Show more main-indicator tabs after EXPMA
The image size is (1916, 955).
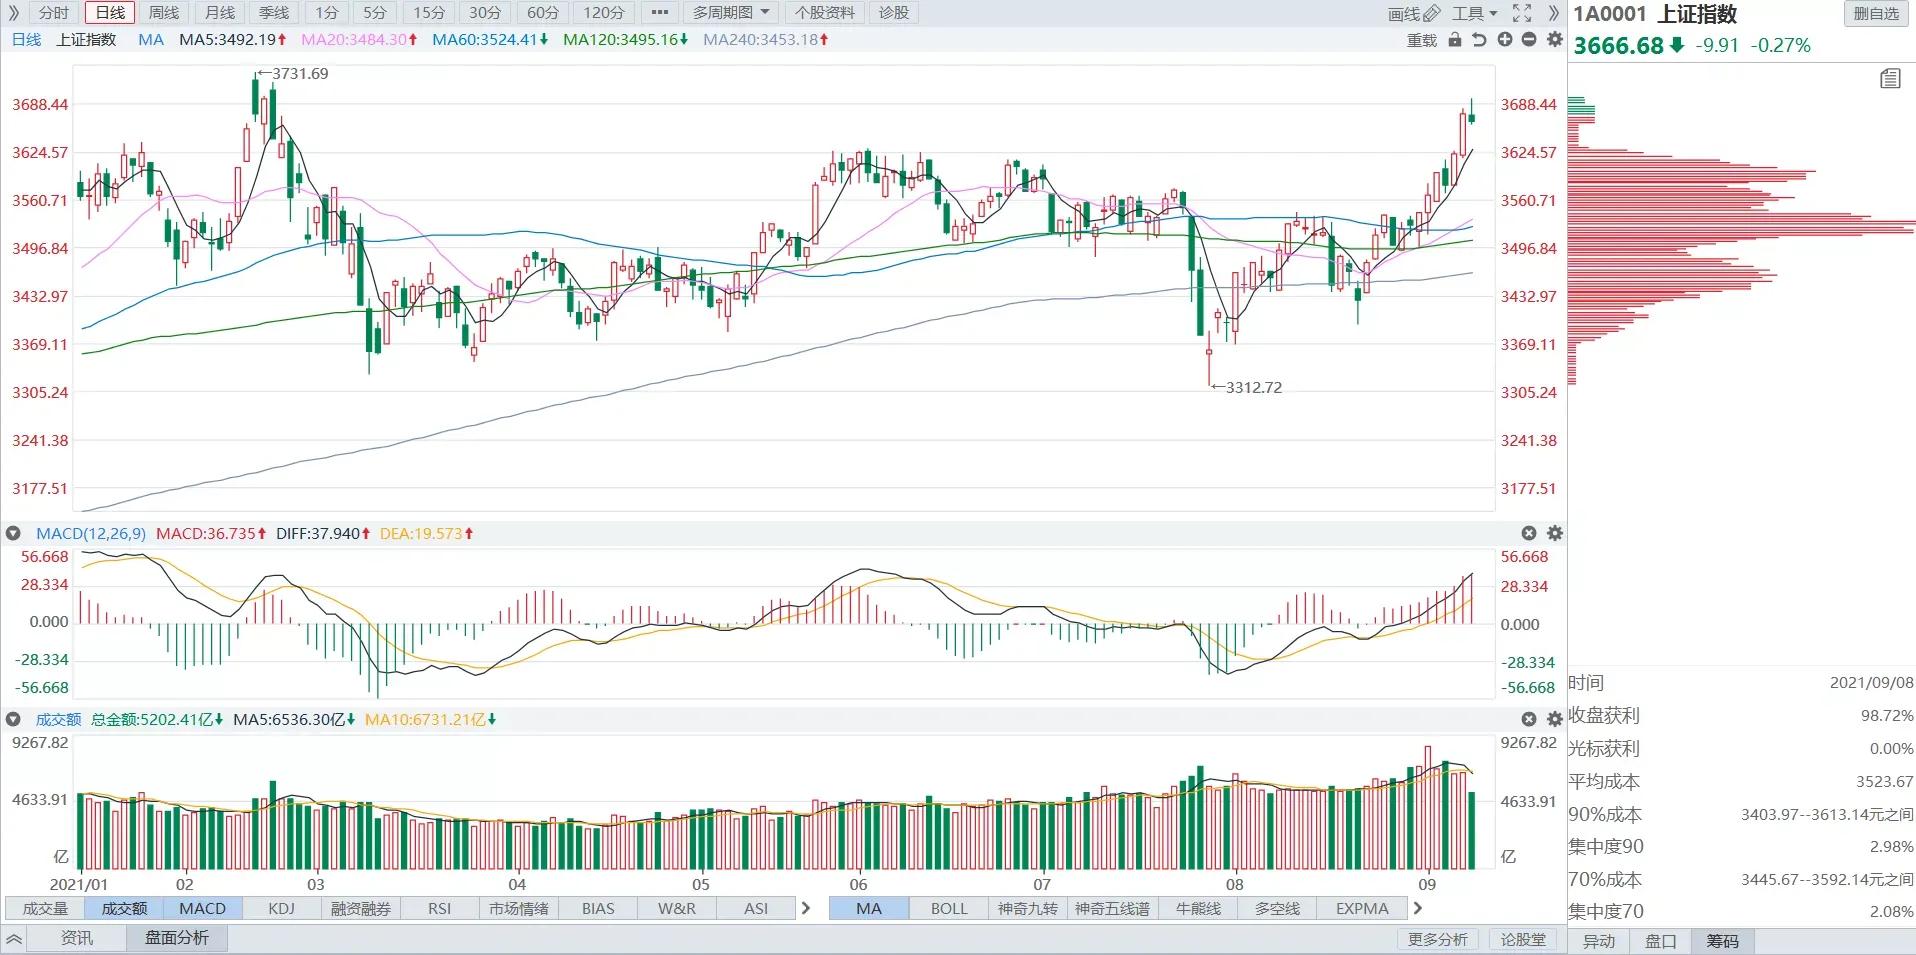[1417, 908]
